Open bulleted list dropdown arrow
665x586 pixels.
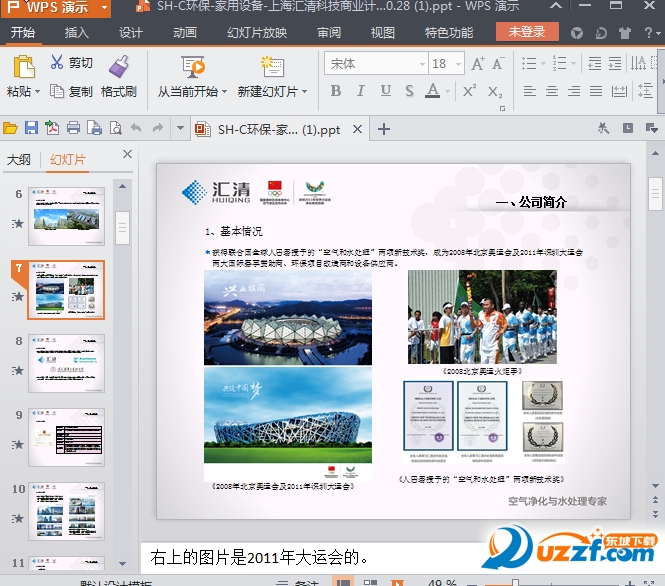click(x=543, y=64)
